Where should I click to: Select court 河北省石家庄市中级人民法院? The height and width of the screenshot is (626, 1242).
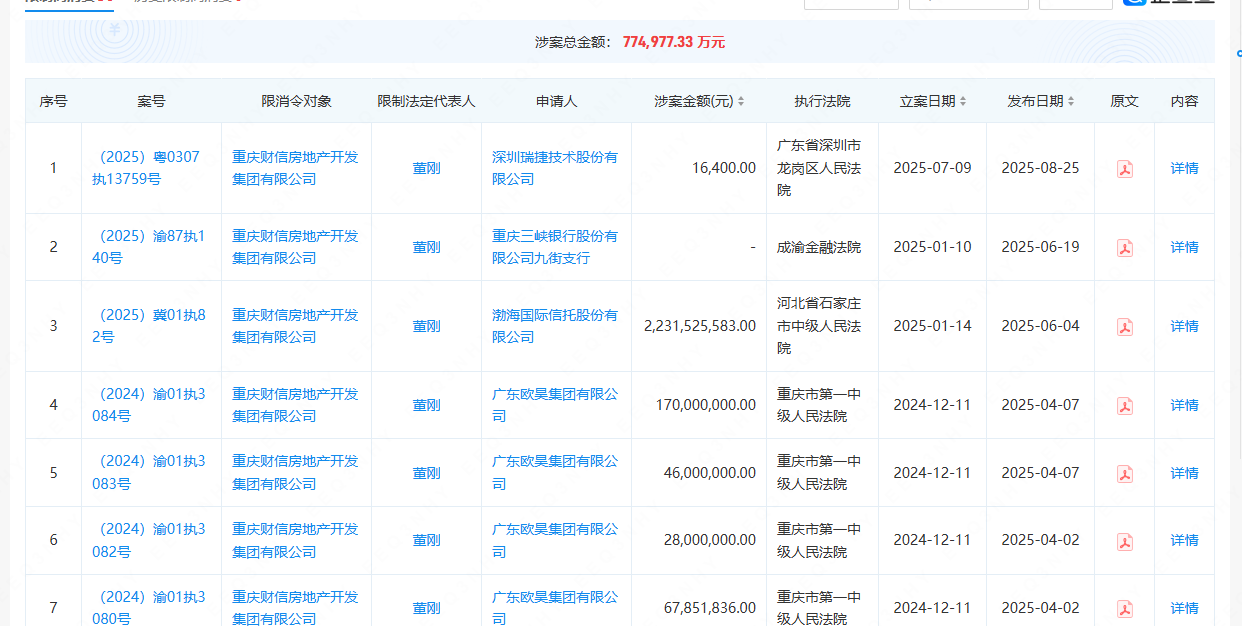pyautogui.click(x=819, y=326)
